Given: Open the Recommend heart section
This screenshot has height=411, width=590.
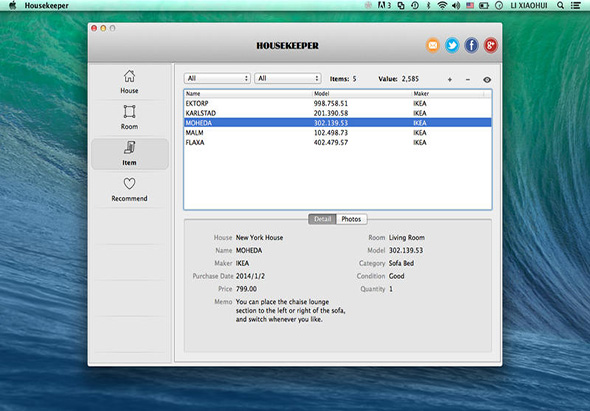Looking at the screenshot, I should [129, 189].
